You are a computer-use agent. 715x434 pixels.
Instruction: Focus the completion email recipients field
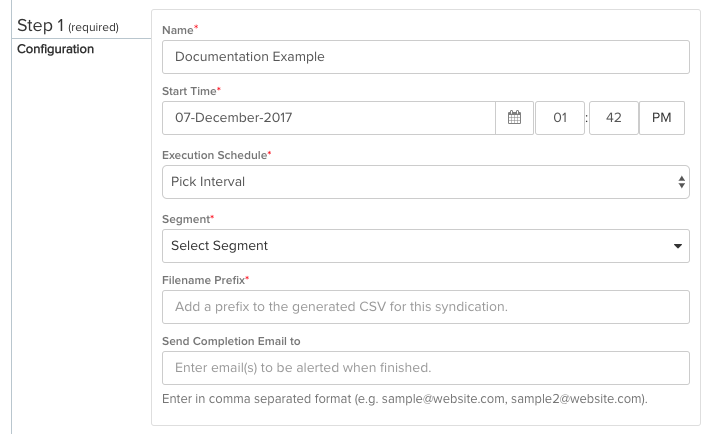pyautogui.click(x=425, y=368)
